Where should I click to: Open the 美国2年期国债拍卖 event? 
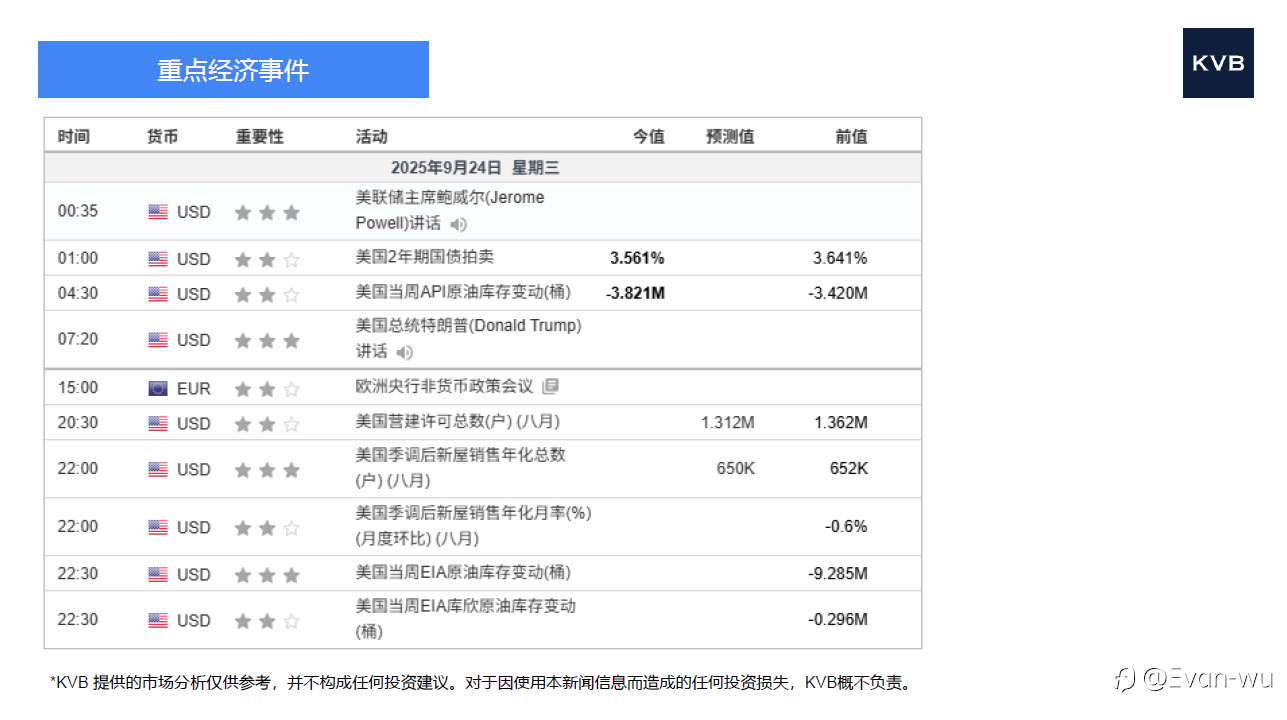click(425, 257)
